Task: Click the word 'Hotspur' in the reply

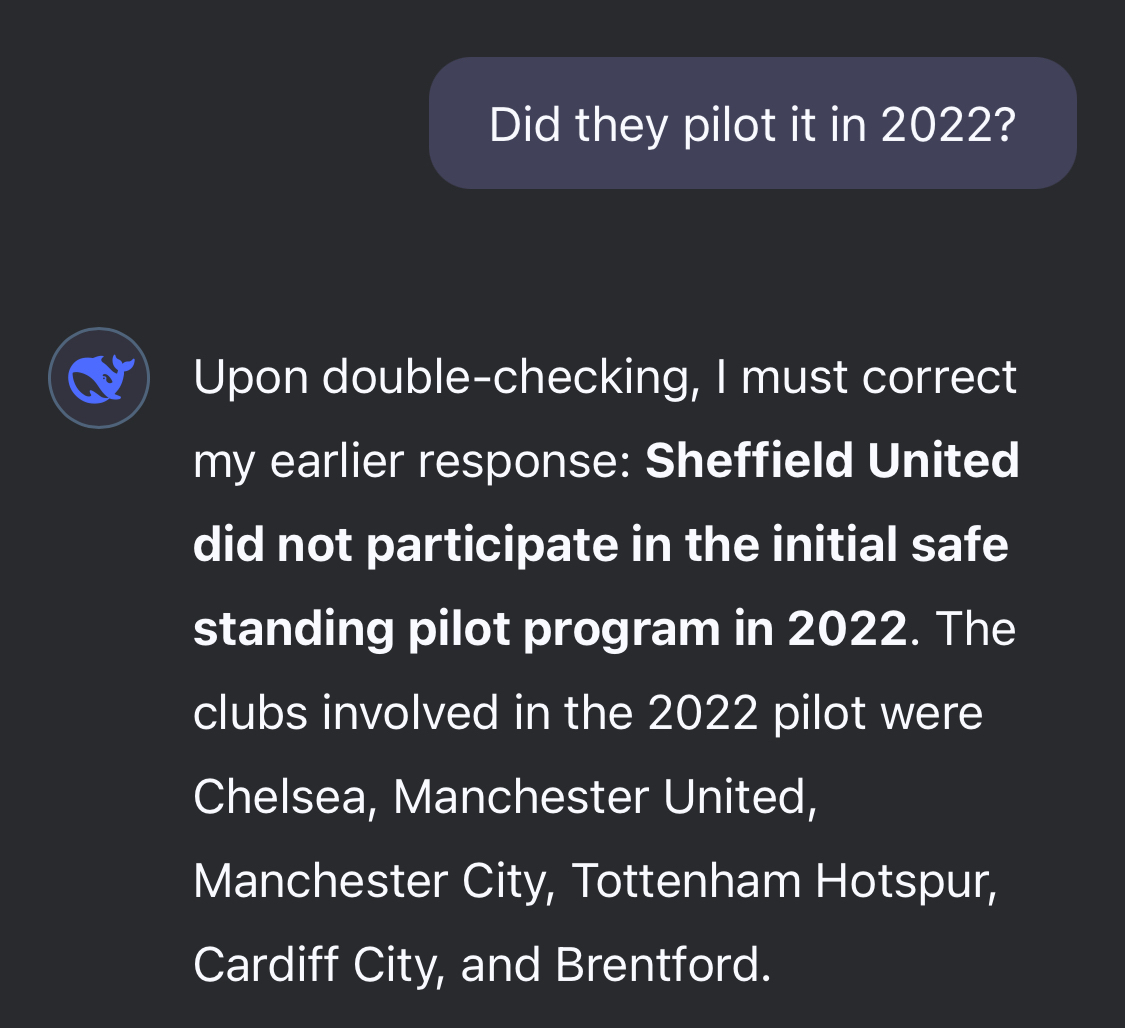Action: point(903,880)
